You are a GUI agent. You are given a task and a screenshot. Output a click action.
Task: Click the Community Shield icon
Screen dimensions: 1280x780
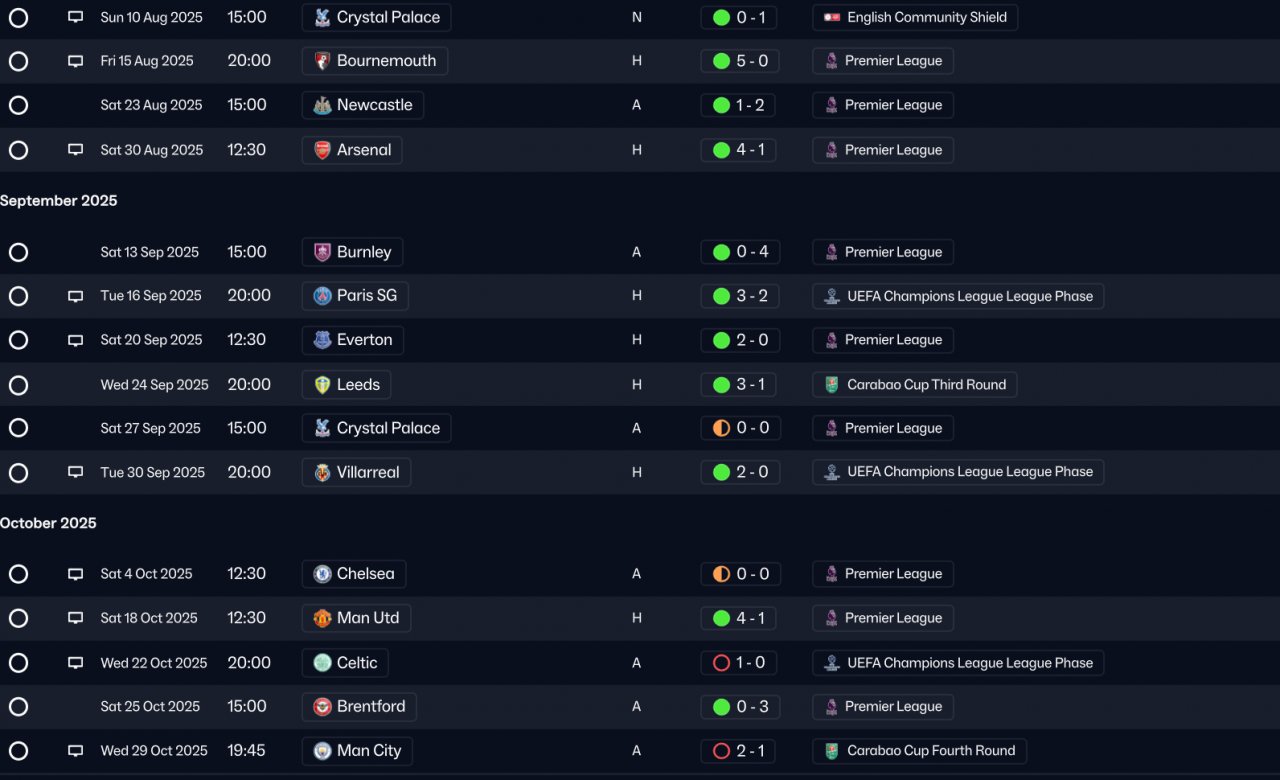(x=832, y=17)
